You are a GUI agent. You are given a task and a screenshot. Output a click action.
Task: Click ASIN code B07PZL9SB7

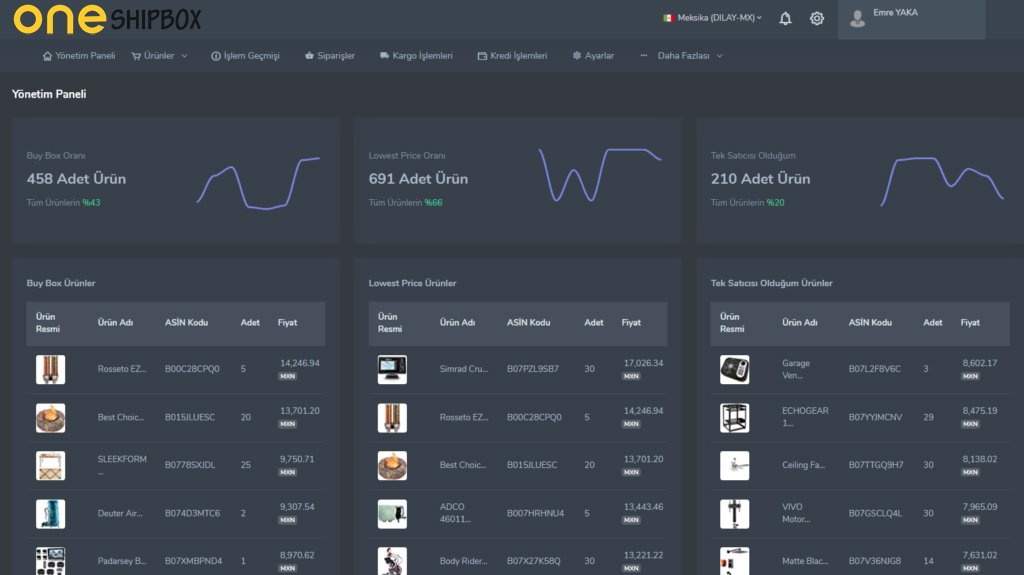click(x=533, y=369)
